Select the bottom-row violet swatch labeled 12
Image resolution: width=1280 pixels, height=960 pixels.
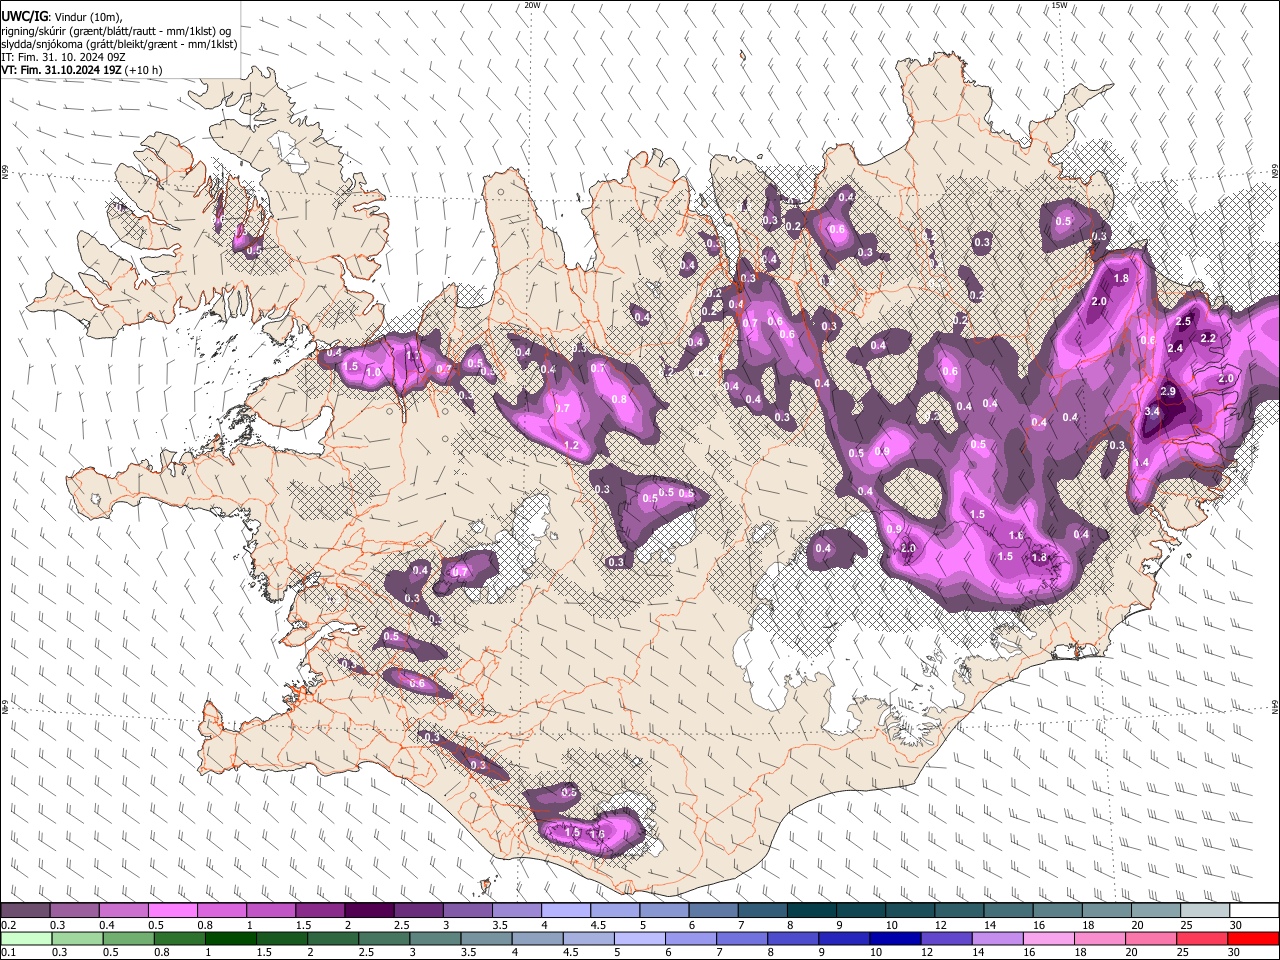tap(947, 938)
